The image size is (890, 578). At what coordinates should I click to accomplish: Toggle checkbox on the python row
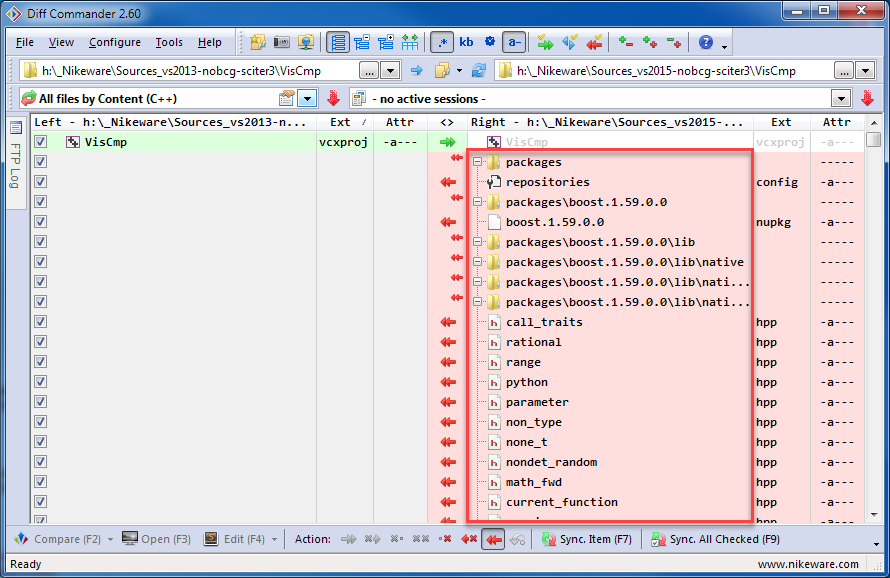tap(41, 382)
